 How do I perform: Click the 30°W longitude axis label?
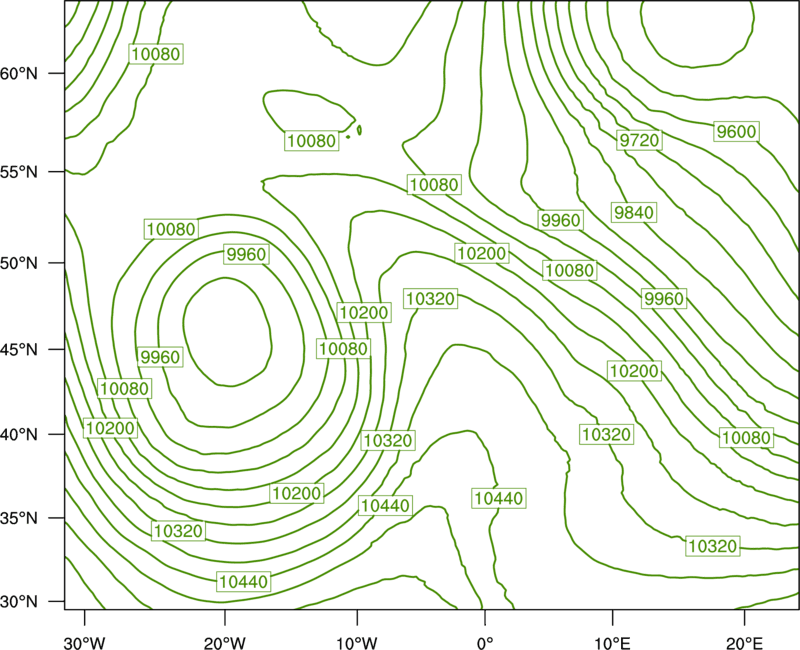tap(85, 643)
